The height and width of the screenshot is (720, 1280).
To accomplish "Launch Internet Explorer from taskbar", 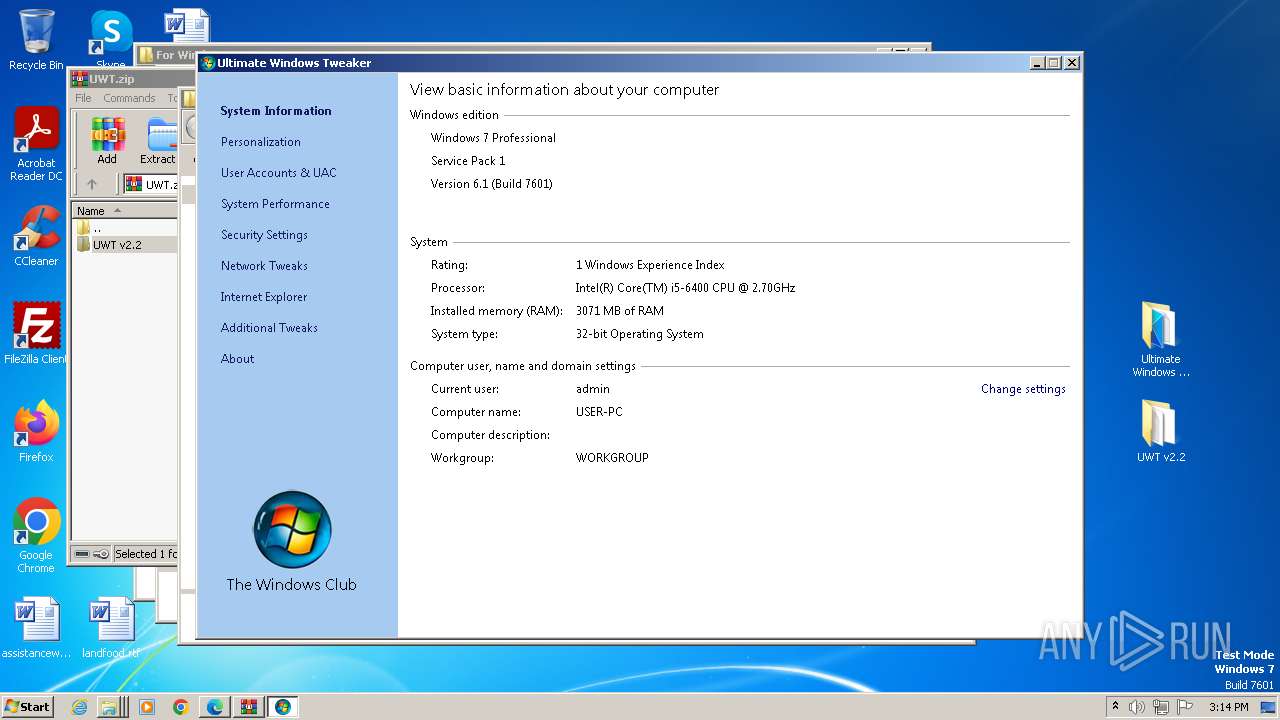I will click(79, 707).
